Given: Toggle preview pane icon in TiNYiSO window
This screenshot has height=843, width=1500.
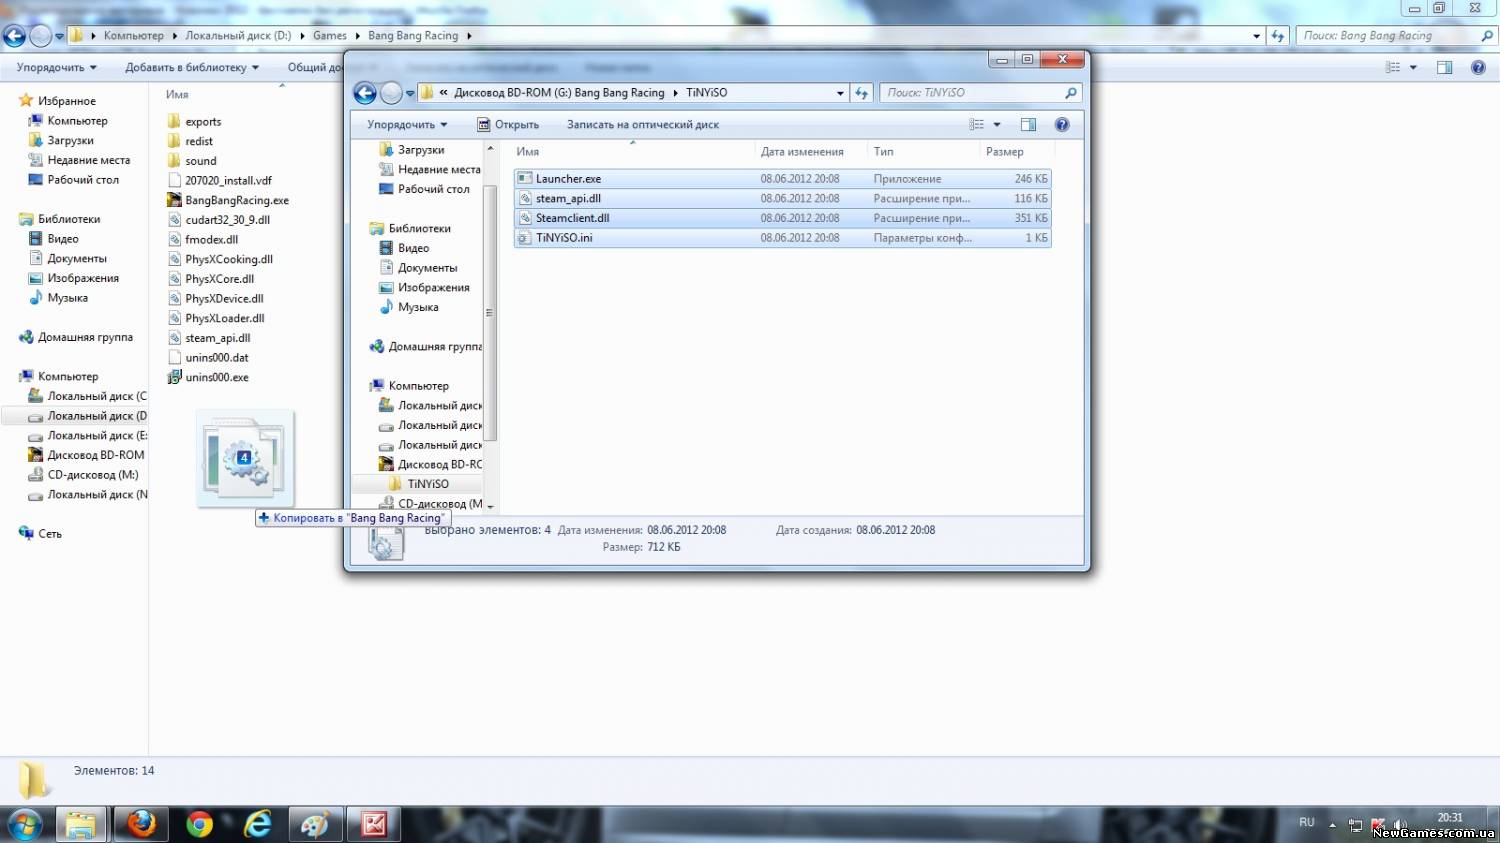Looking at the screenshot, I should coord(1028,125).
